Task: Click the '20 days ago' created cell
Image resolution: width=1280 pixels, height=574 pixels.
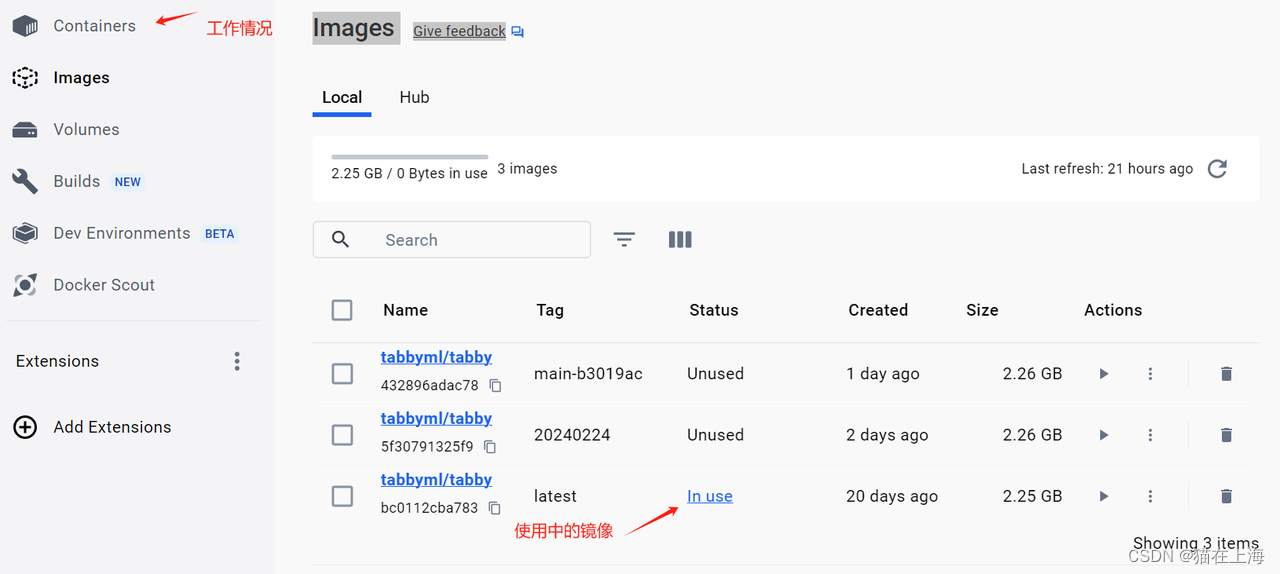Action: pos(892,496)
